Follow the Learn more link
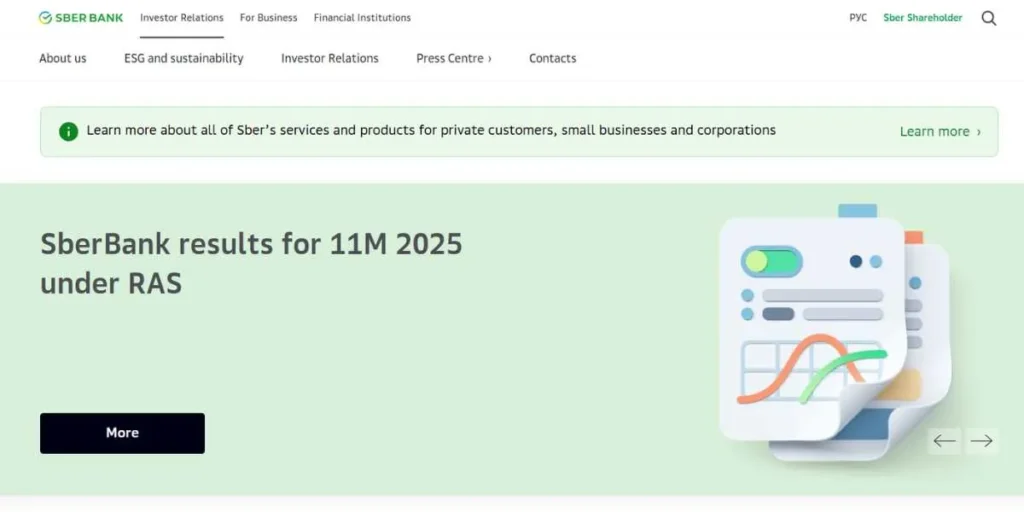This screenshot has width=1024, height=512. click(939, 131)
